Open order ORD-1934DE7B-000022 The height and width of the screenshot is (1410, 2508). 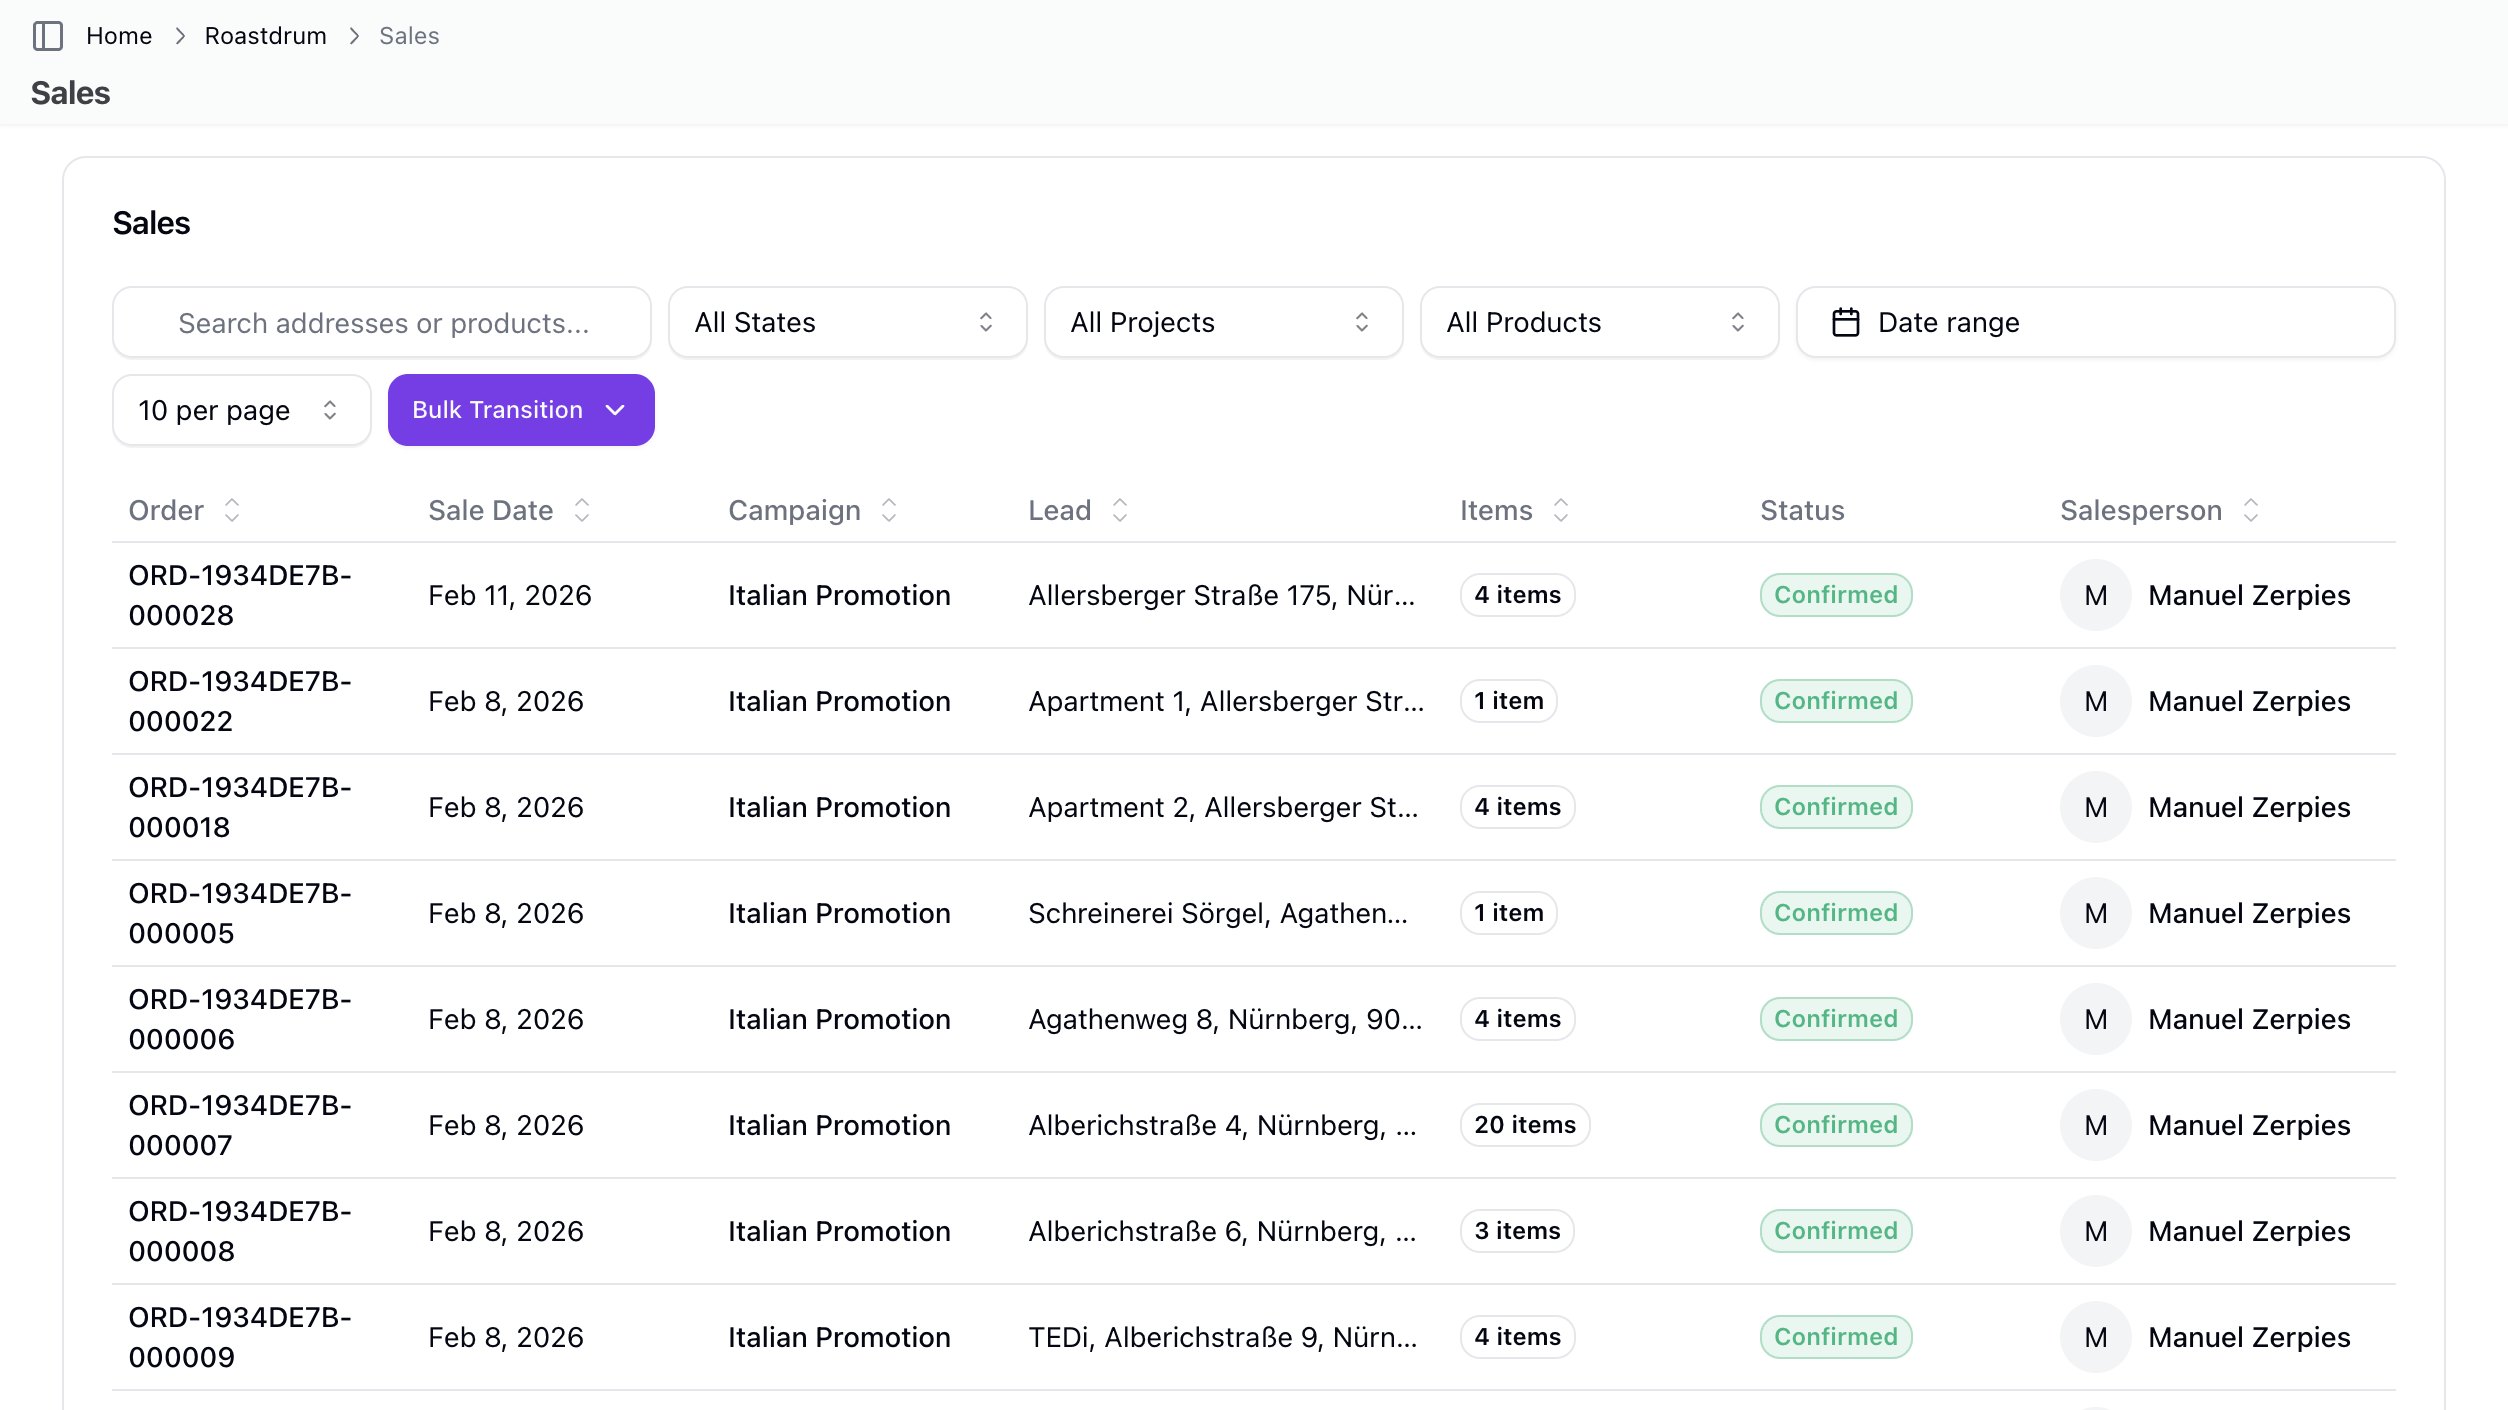click(240, 700)
